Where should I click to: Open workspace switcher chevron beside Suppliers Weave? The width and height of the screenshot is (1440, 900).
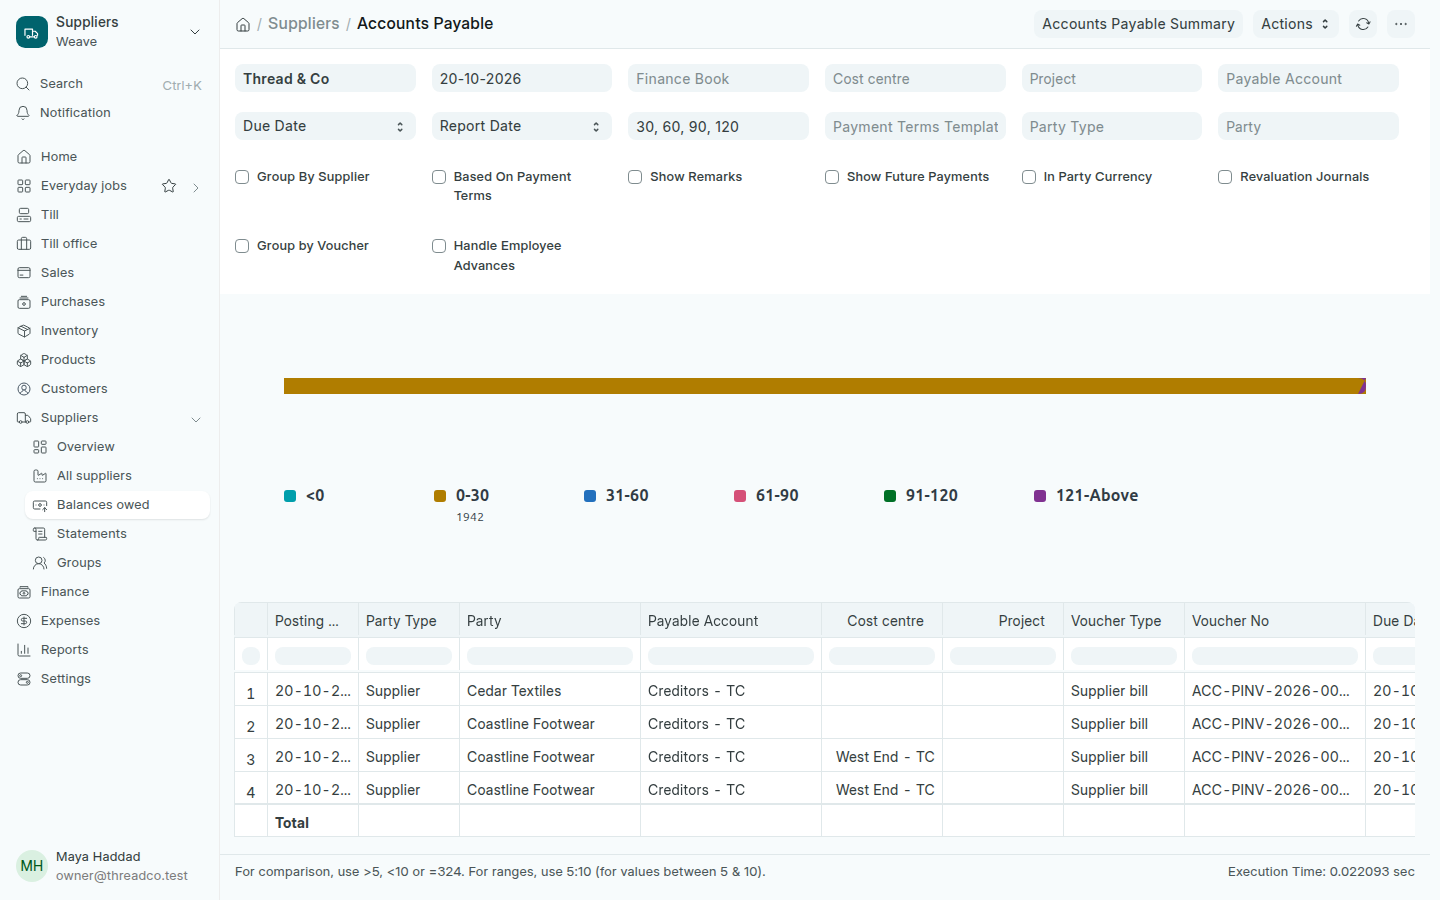point(195,32)
